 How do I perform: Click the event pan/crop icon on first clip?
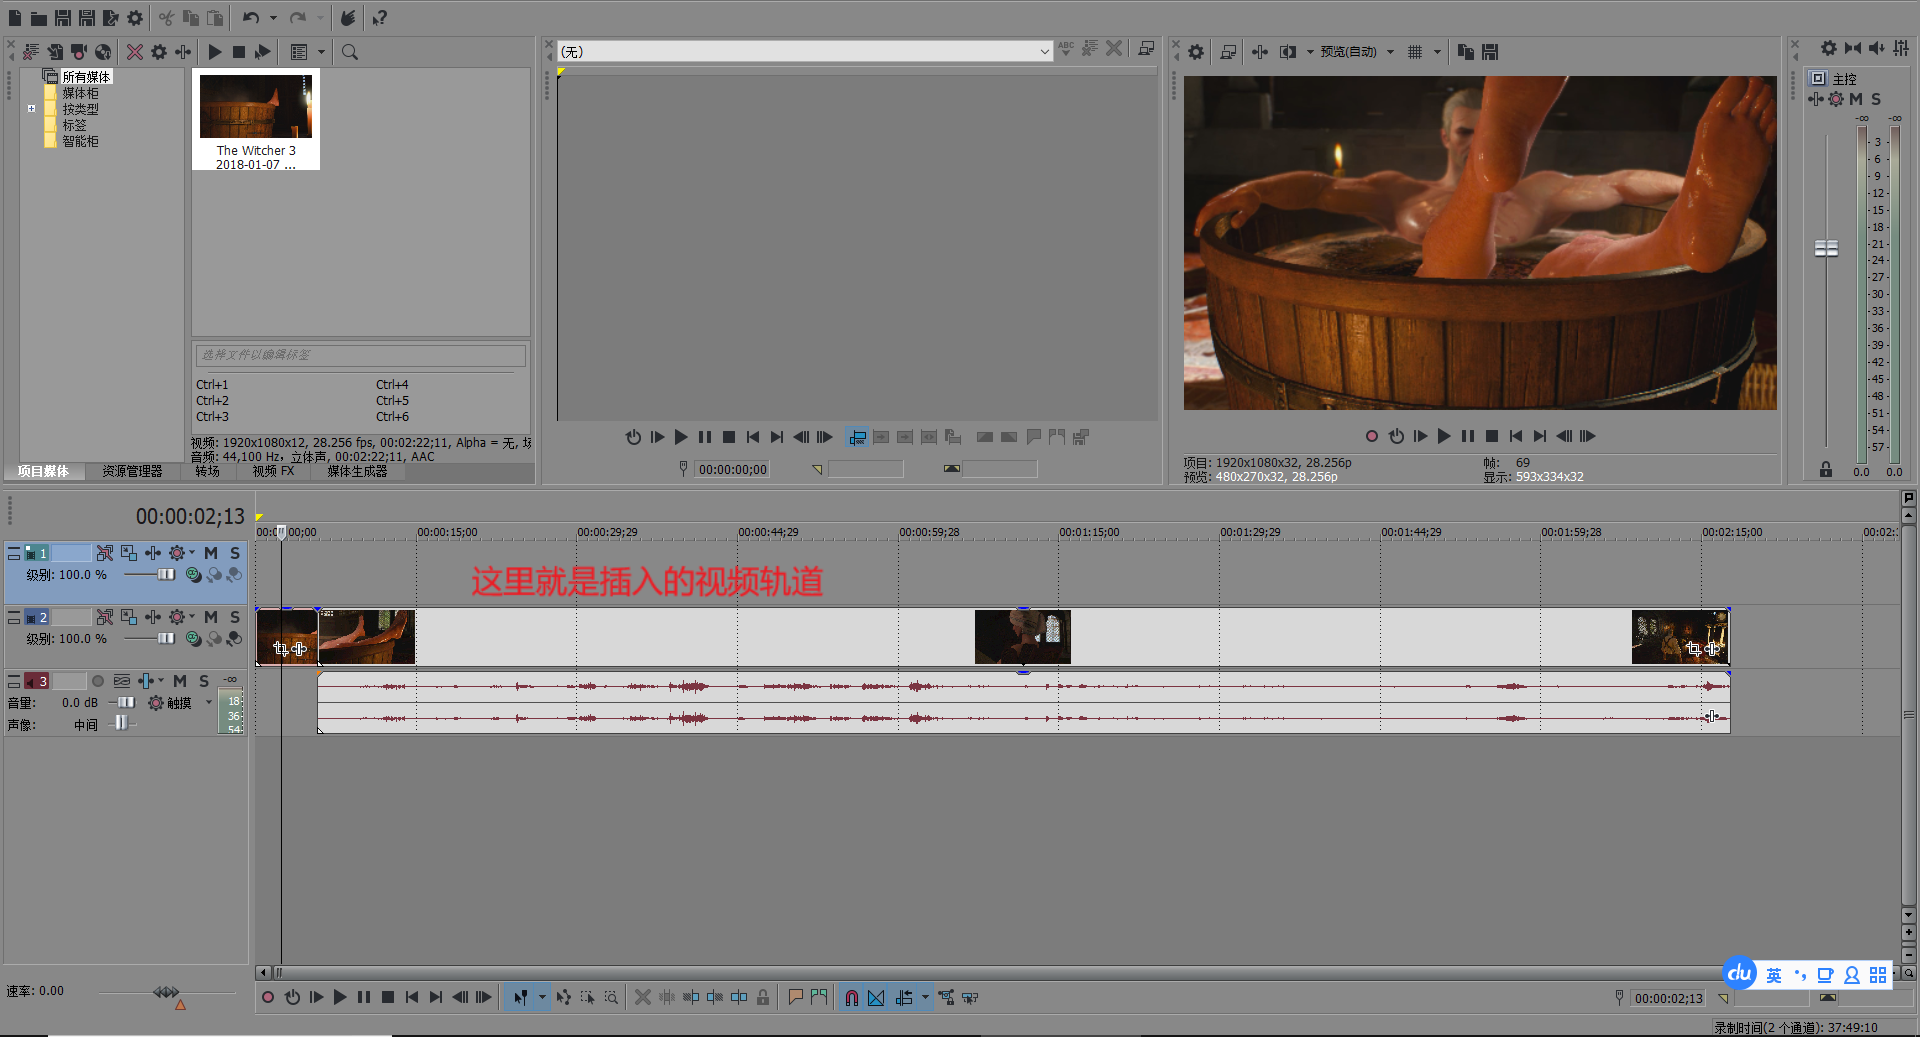coord(280,649)
